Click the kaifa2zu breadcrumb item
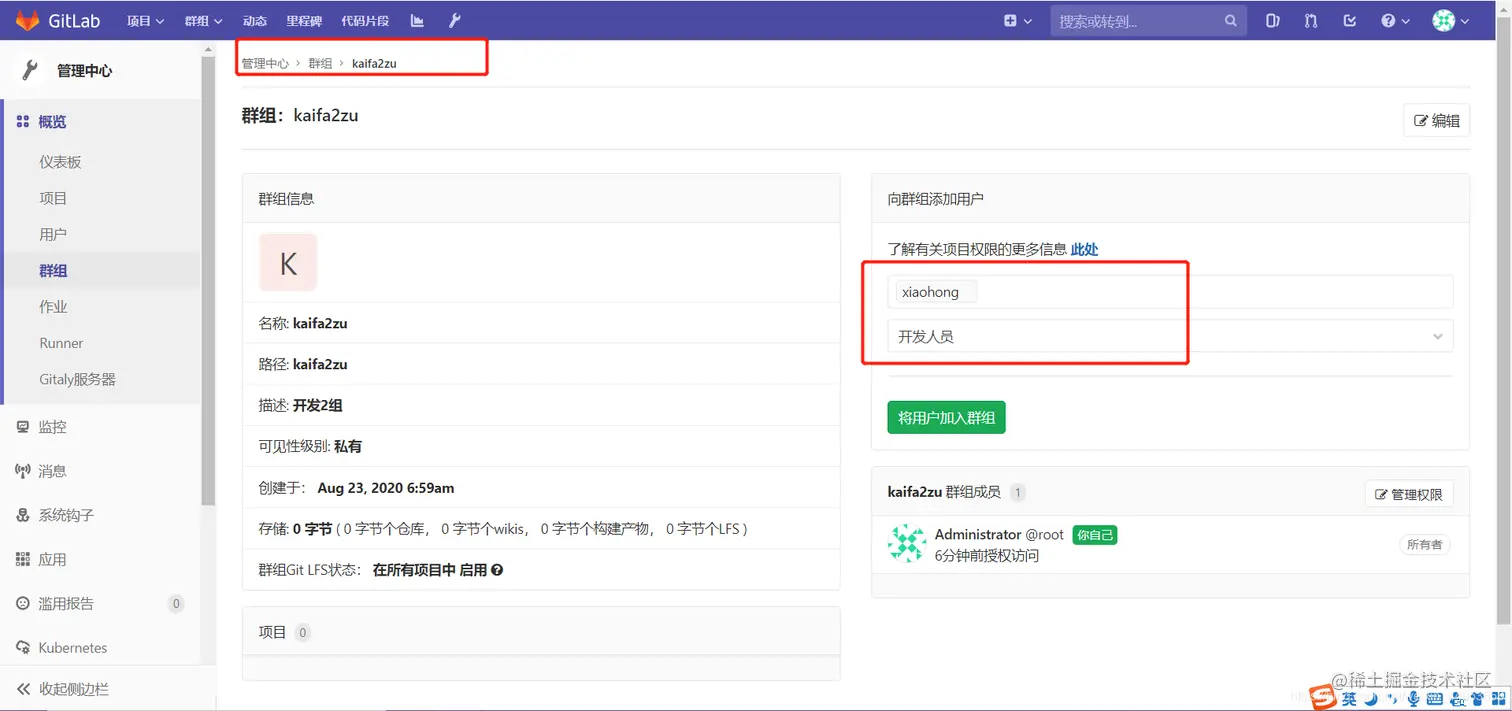This screenshot has width=1512, height=711. click(x=374, y=63)
